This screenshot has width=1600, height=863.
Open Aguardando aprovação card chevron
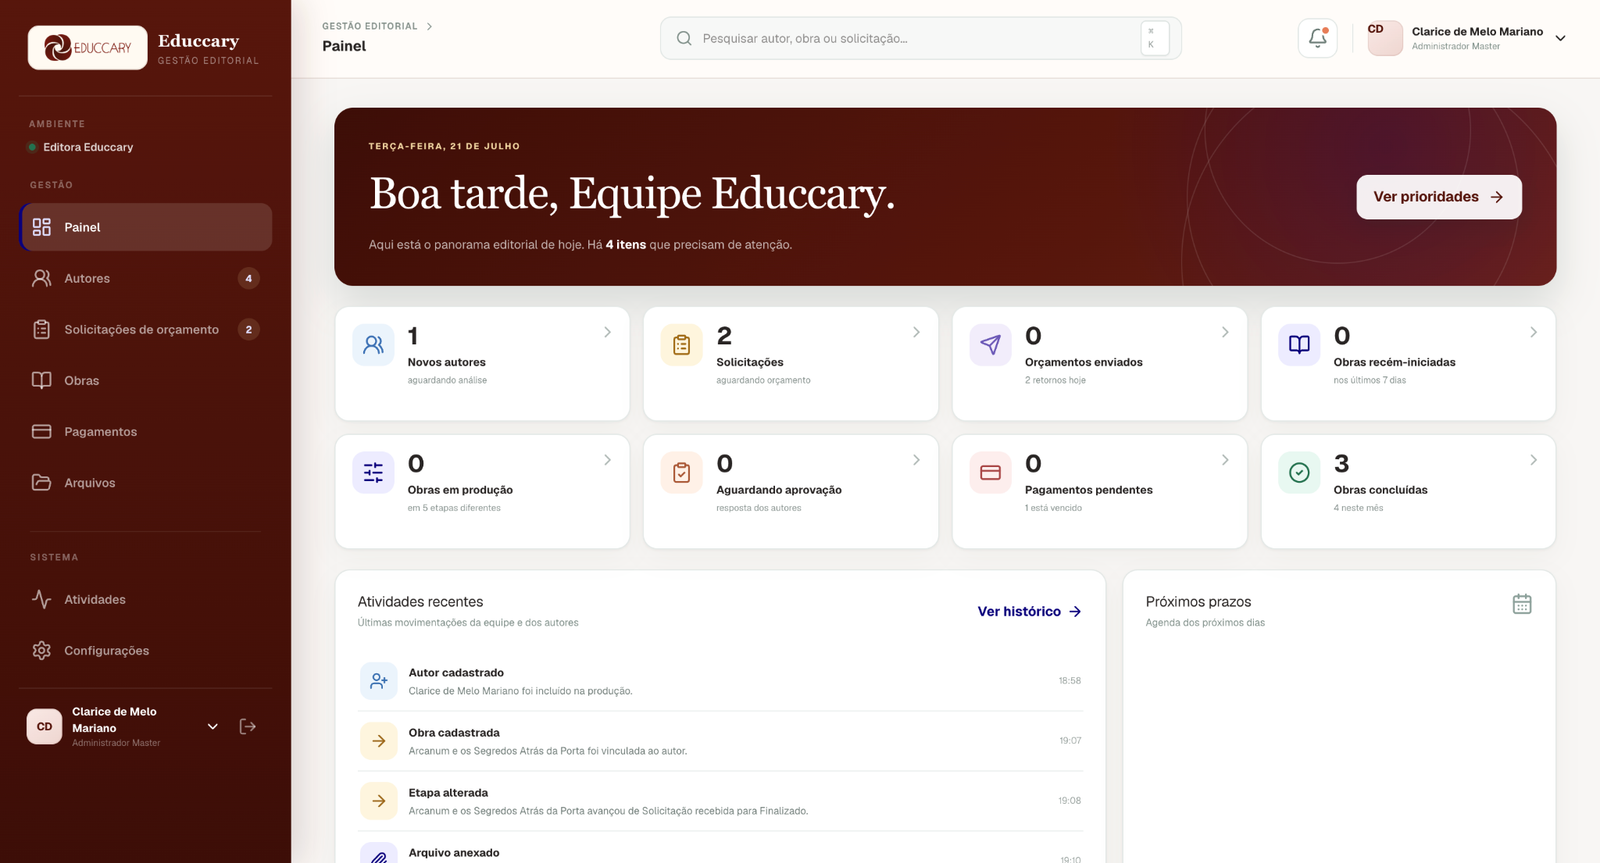pyautogui.click(x=916, y=460)
